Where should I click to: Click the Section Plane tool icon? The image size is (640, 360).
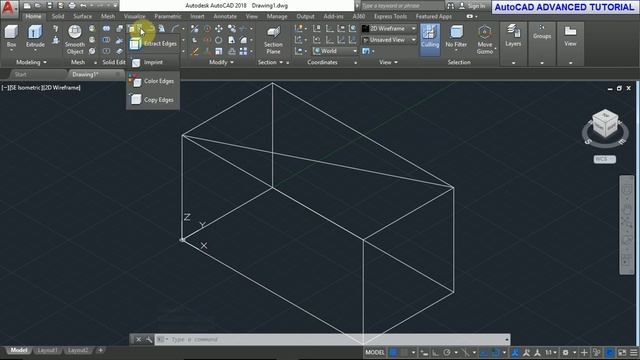273,32
